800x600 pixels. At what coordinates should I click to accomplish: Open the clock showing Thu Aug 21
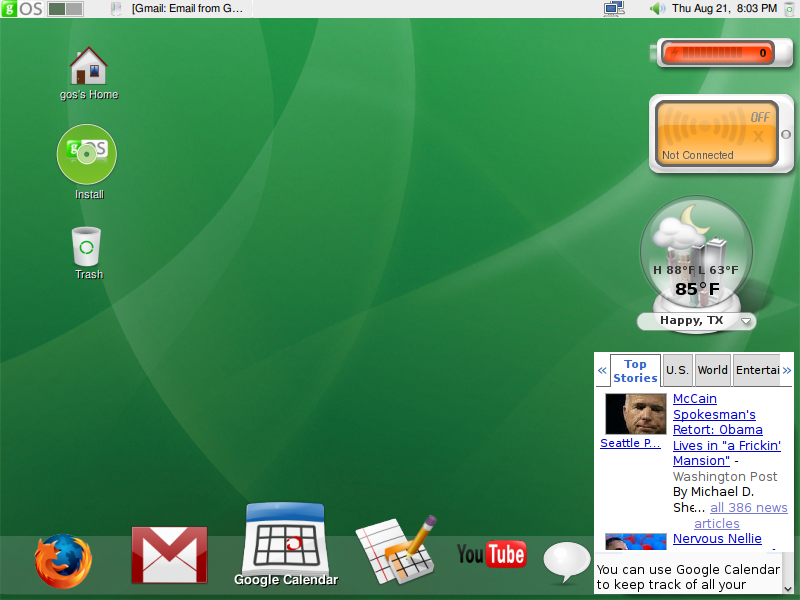724,8
